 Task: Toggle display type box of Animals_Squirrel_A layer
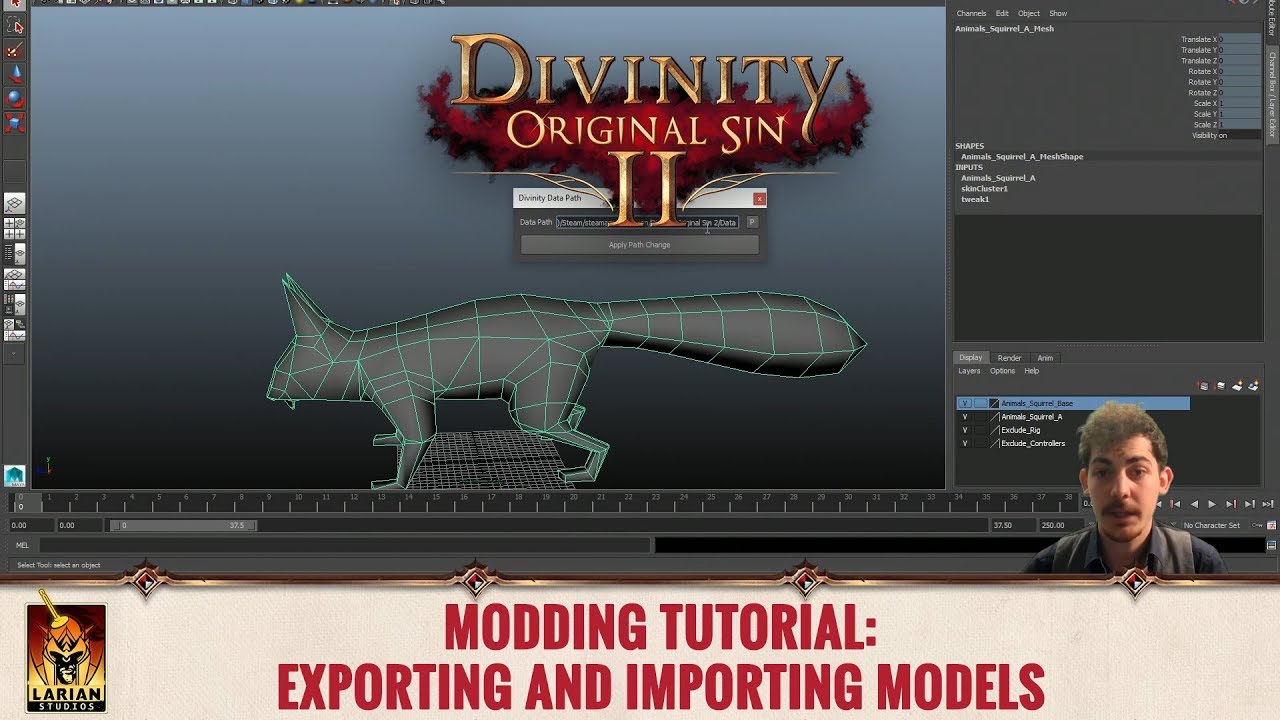point(981,417)
